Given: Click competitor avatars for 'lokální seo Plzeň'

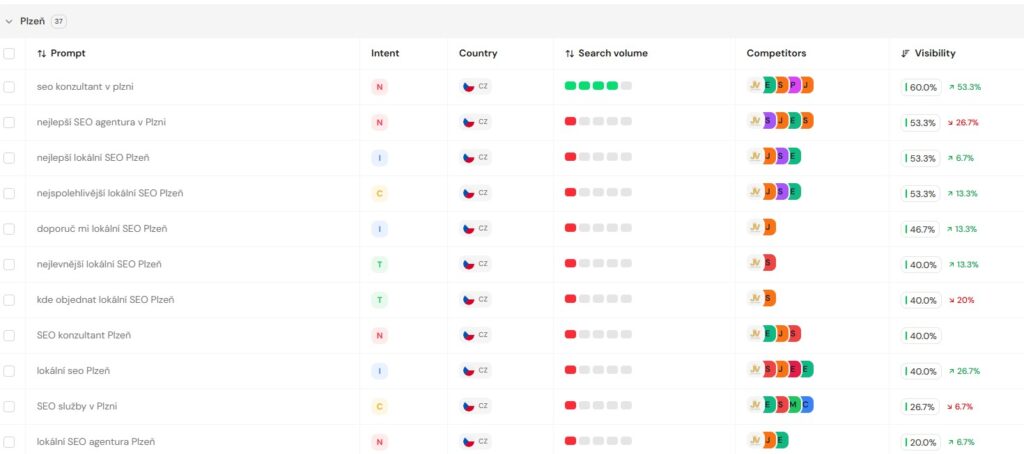Looking at the screenshot, I should [781, 369].
